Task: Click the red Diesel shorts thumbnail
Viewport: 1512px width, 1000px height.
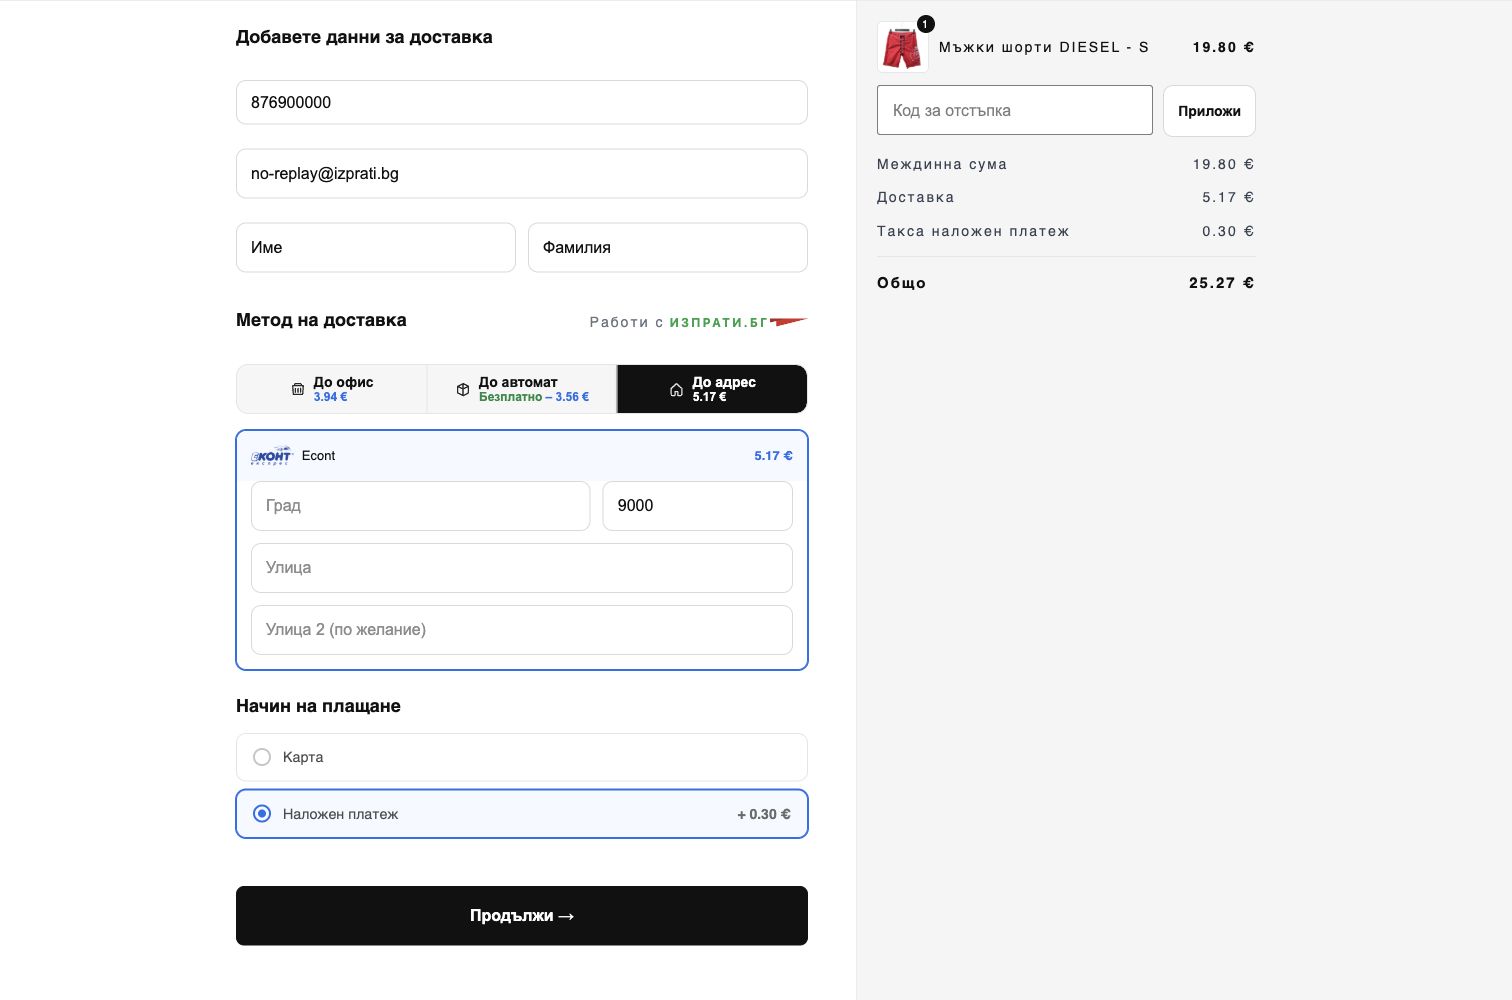Action: 902,47
